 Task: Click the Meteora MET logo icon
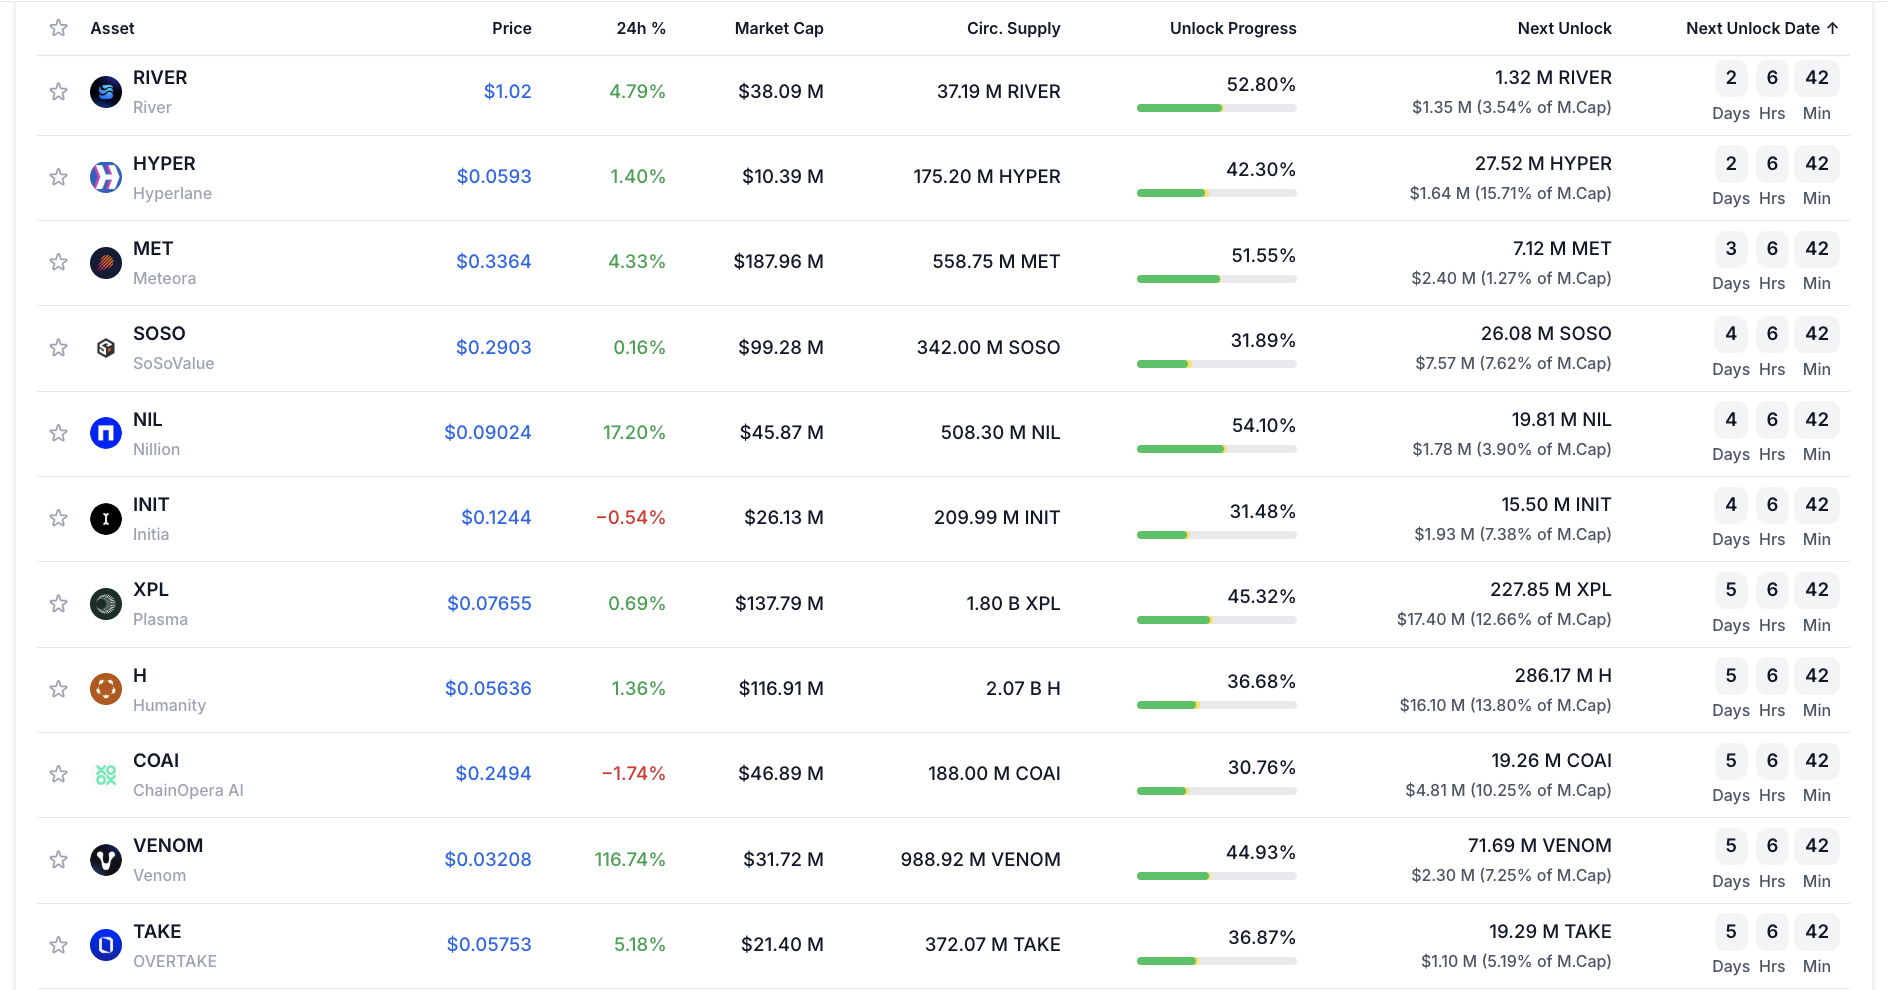(106, 262)
